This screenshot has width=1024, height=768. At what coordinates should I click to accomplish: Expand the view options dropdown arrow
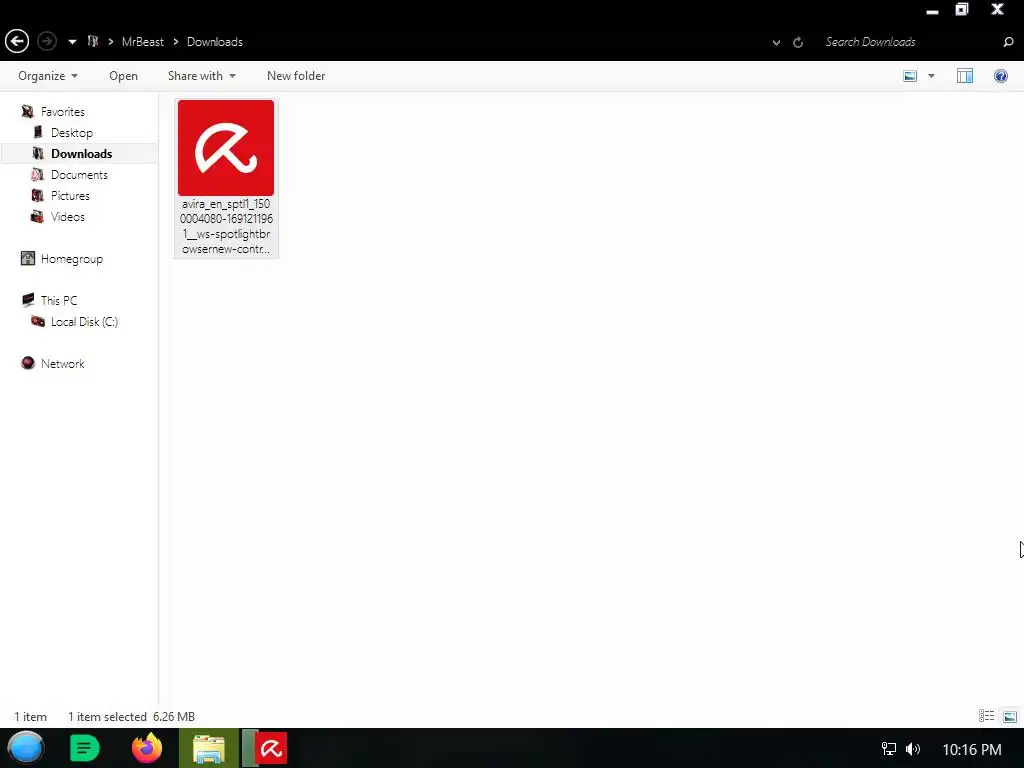(x=931, y=76)
